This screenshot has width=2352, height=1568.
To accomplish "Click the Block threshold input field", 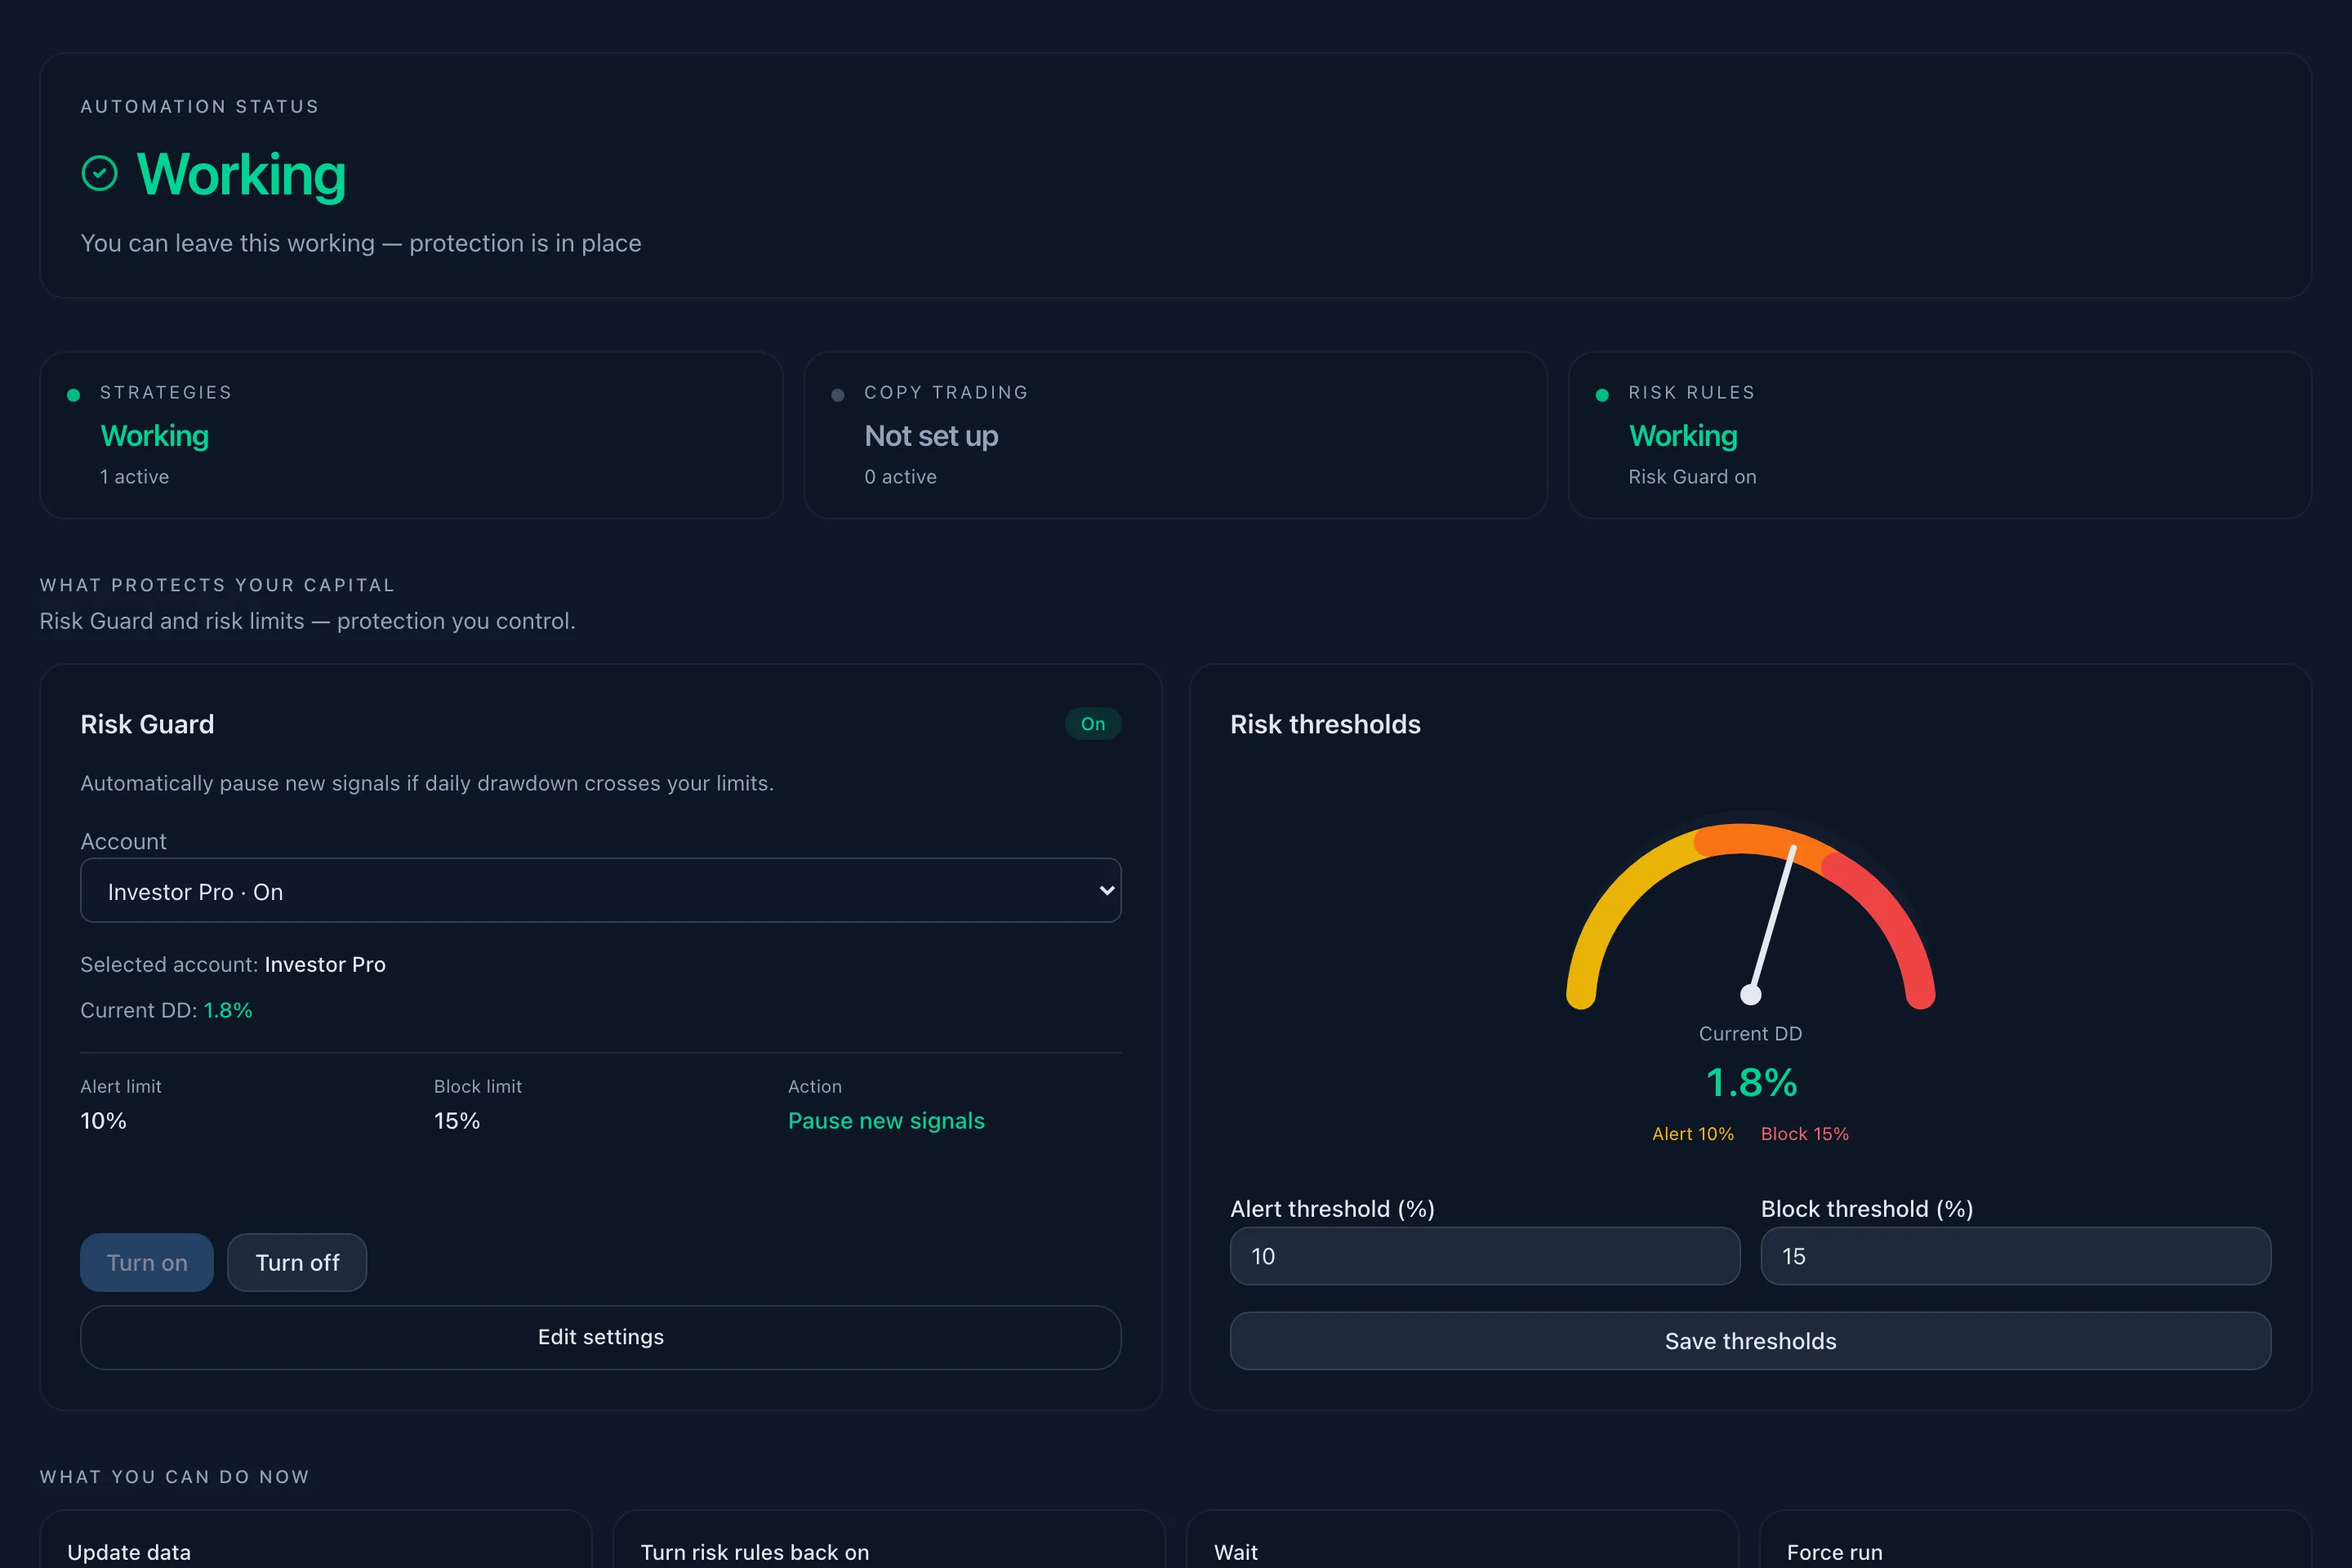I will 2015,1256.
